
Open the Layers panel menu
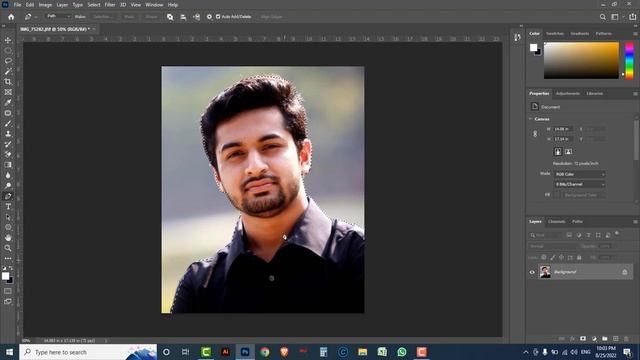click(635, 222)
